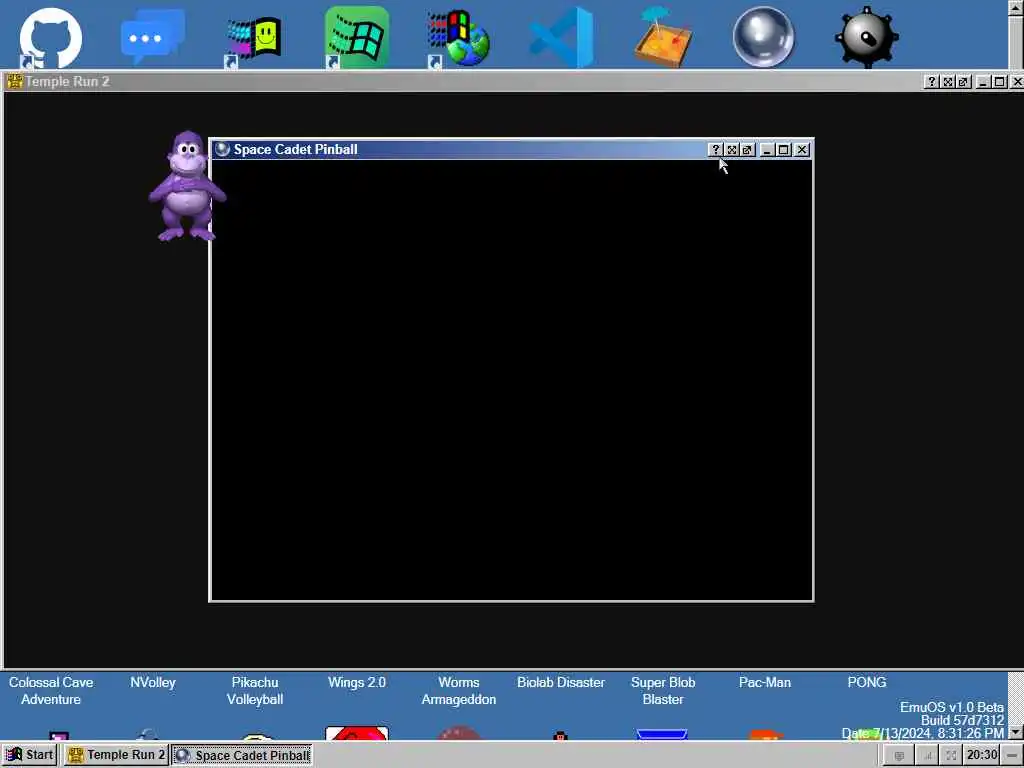This screenshot has height=768, width=1024.
Task: Open the GitHub desktop icon
Action: point(51,38)
